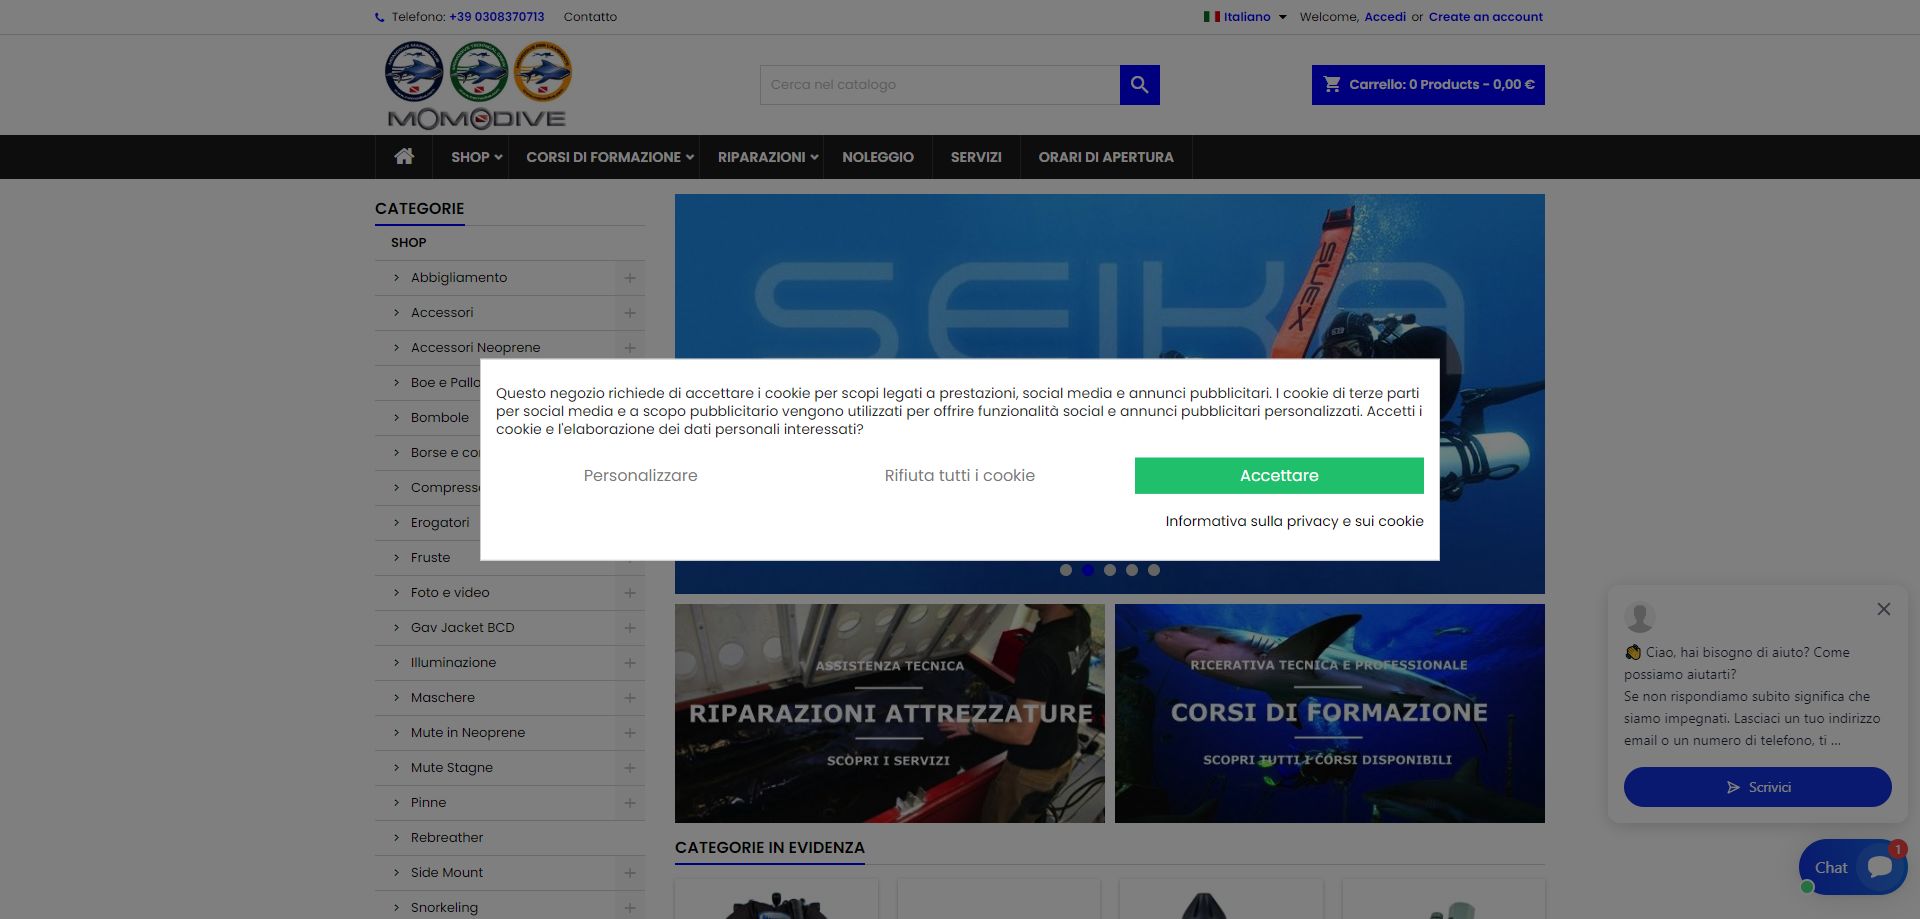Accept cookies with Accettare button

1279,476
